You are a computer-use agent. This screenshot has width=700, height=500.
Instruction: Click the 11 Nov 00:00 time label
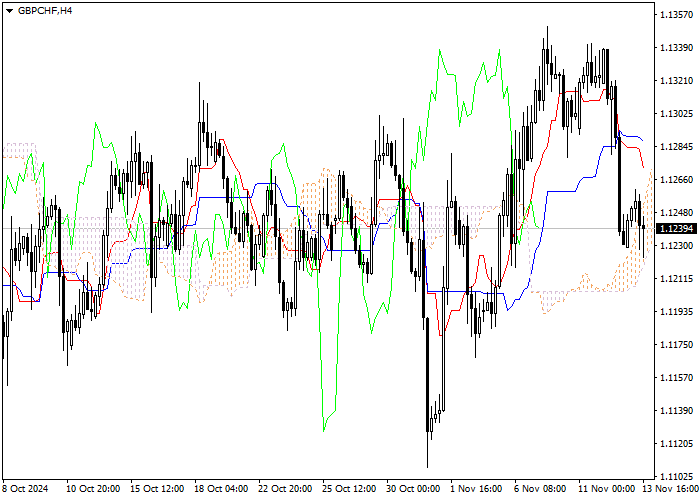(x=606, y=489)
